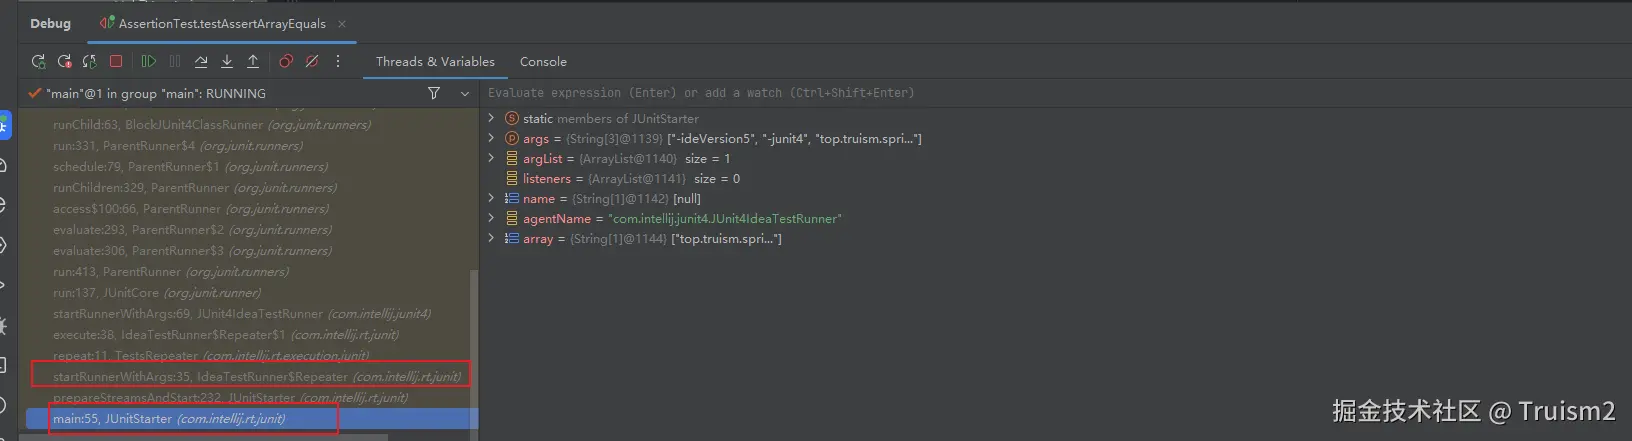Select frame startRunnerWithArgs:69, JUnit4IdeaTestRunner
This screenshot has width=1632, height=441.
pyautogui.click(x=250, y=314)
